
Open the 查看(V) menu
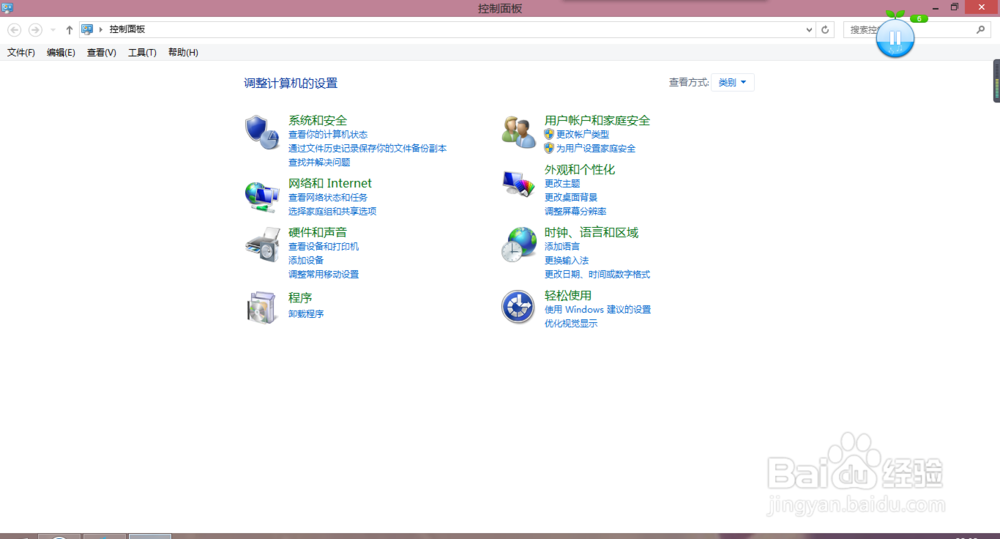pos(101,52)
